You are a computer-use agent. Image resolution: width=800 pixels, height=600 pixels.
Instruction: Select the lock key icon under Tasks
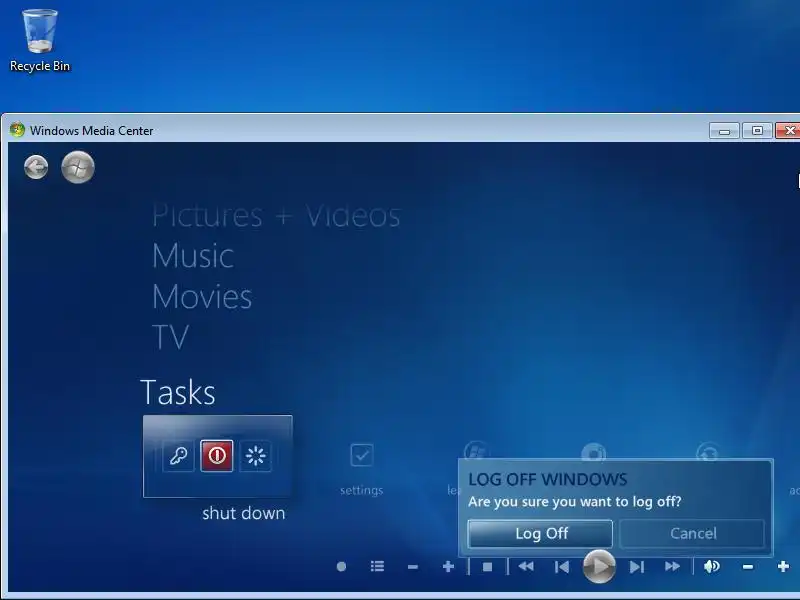click(178, 456)
